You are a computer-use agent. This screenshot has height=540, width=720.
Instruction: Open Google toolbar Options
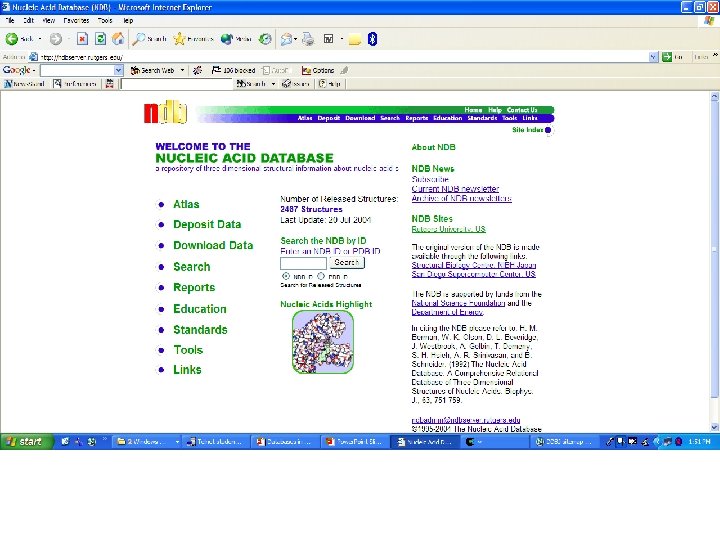coord(318,70)
